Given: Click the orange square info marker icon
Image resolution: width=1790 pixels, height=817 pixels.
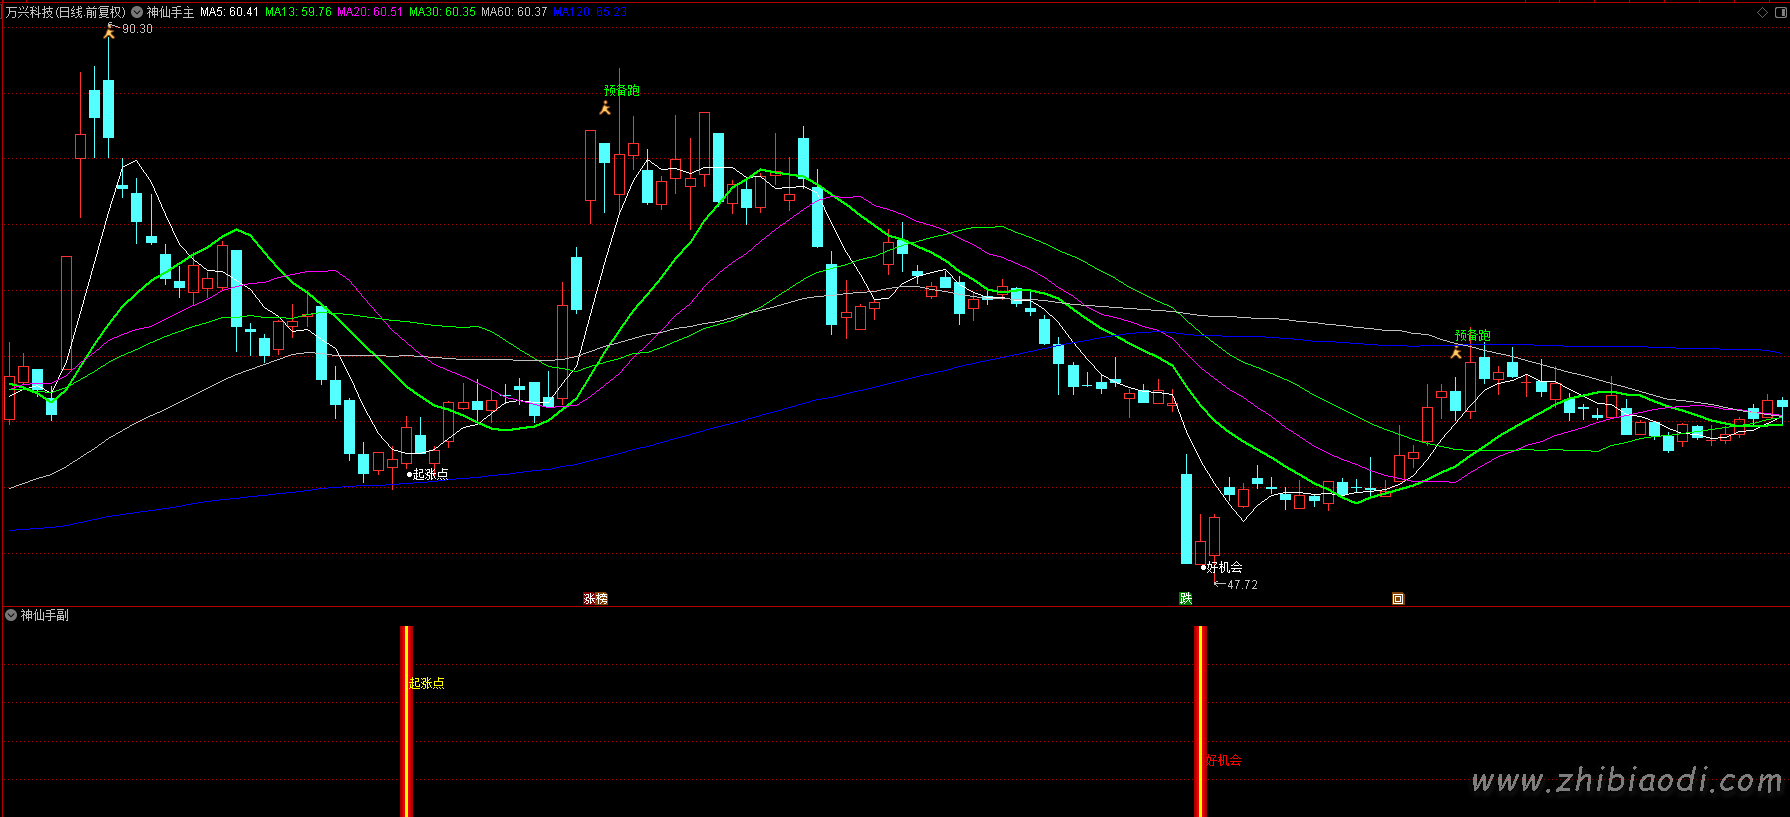Looking at the screenshot, I should pyautogui.click(x=1398, y=599).
